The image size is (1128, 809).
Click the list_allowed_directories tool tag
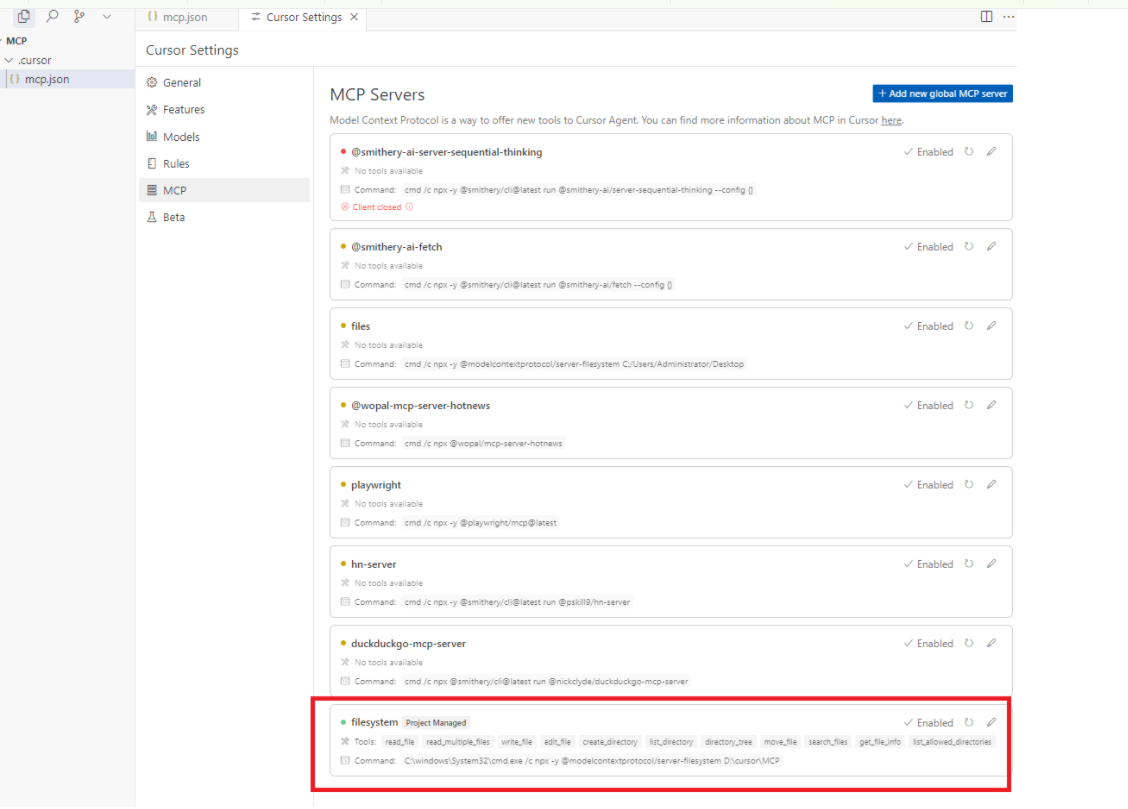coord(952,742)
